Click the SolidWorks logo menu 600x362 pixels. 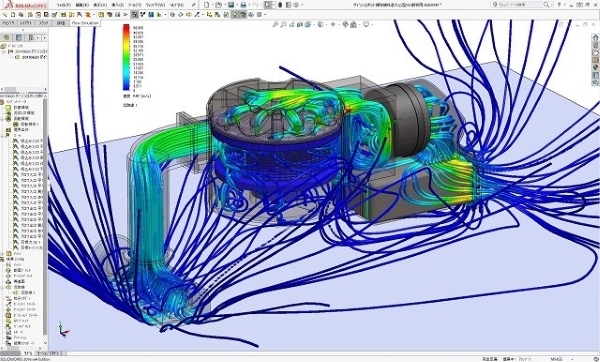27,5
